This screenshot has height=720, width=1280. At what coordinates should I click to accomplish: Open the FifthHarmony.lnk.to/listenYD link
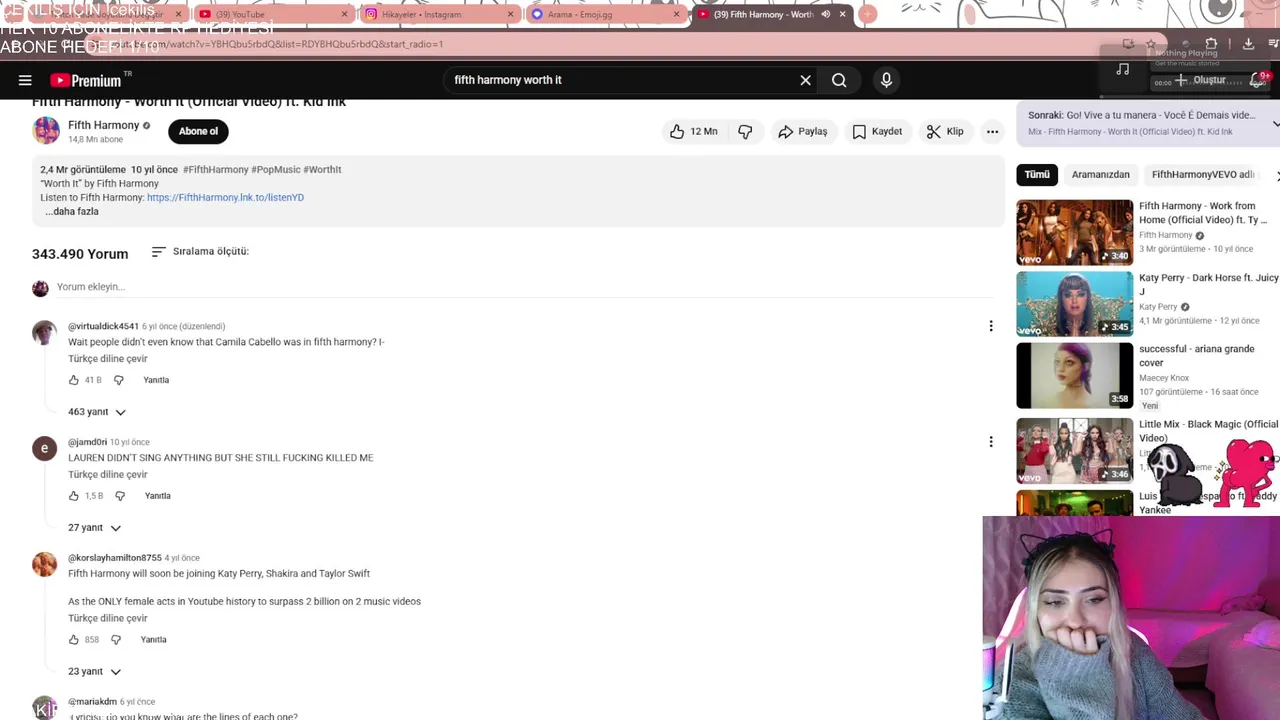[x=225, y=198]
